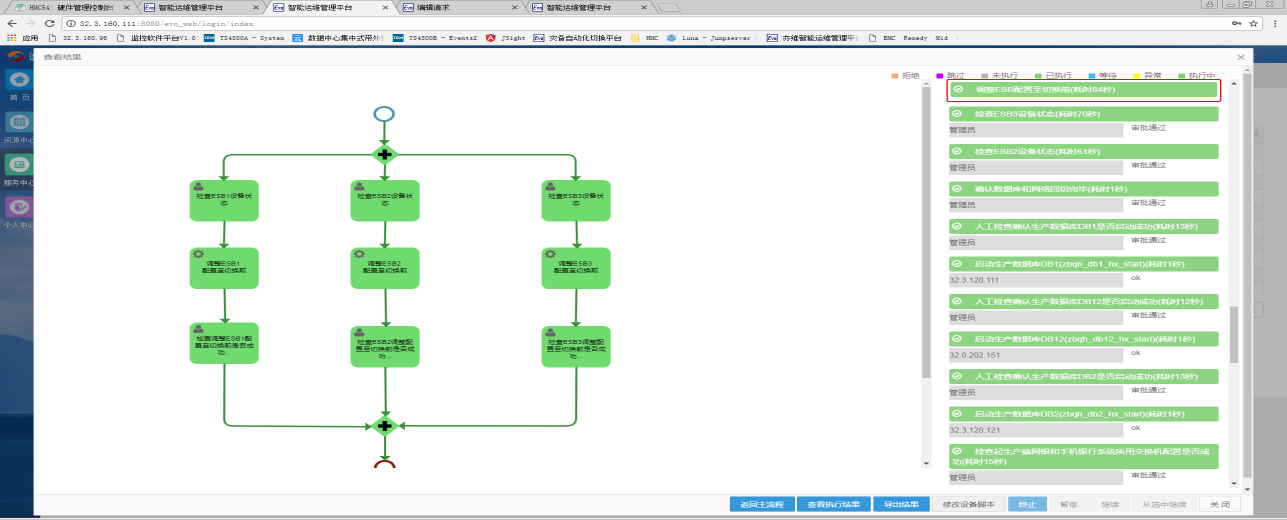The width and height of the screenshot is (1287, 520).
Task: Open the 灾备自动化切换平台 bookmark
Action: coord(579,38)
